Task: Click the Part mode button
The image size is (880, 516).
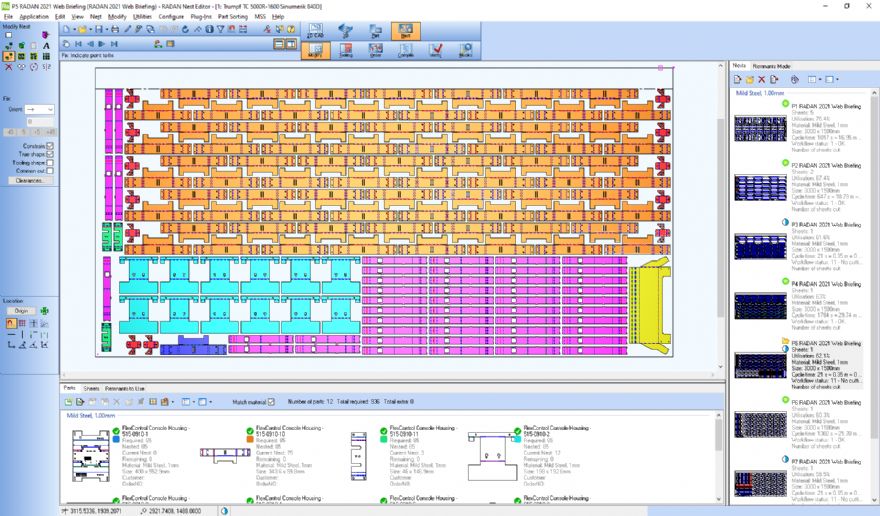Action: [375, 30]
